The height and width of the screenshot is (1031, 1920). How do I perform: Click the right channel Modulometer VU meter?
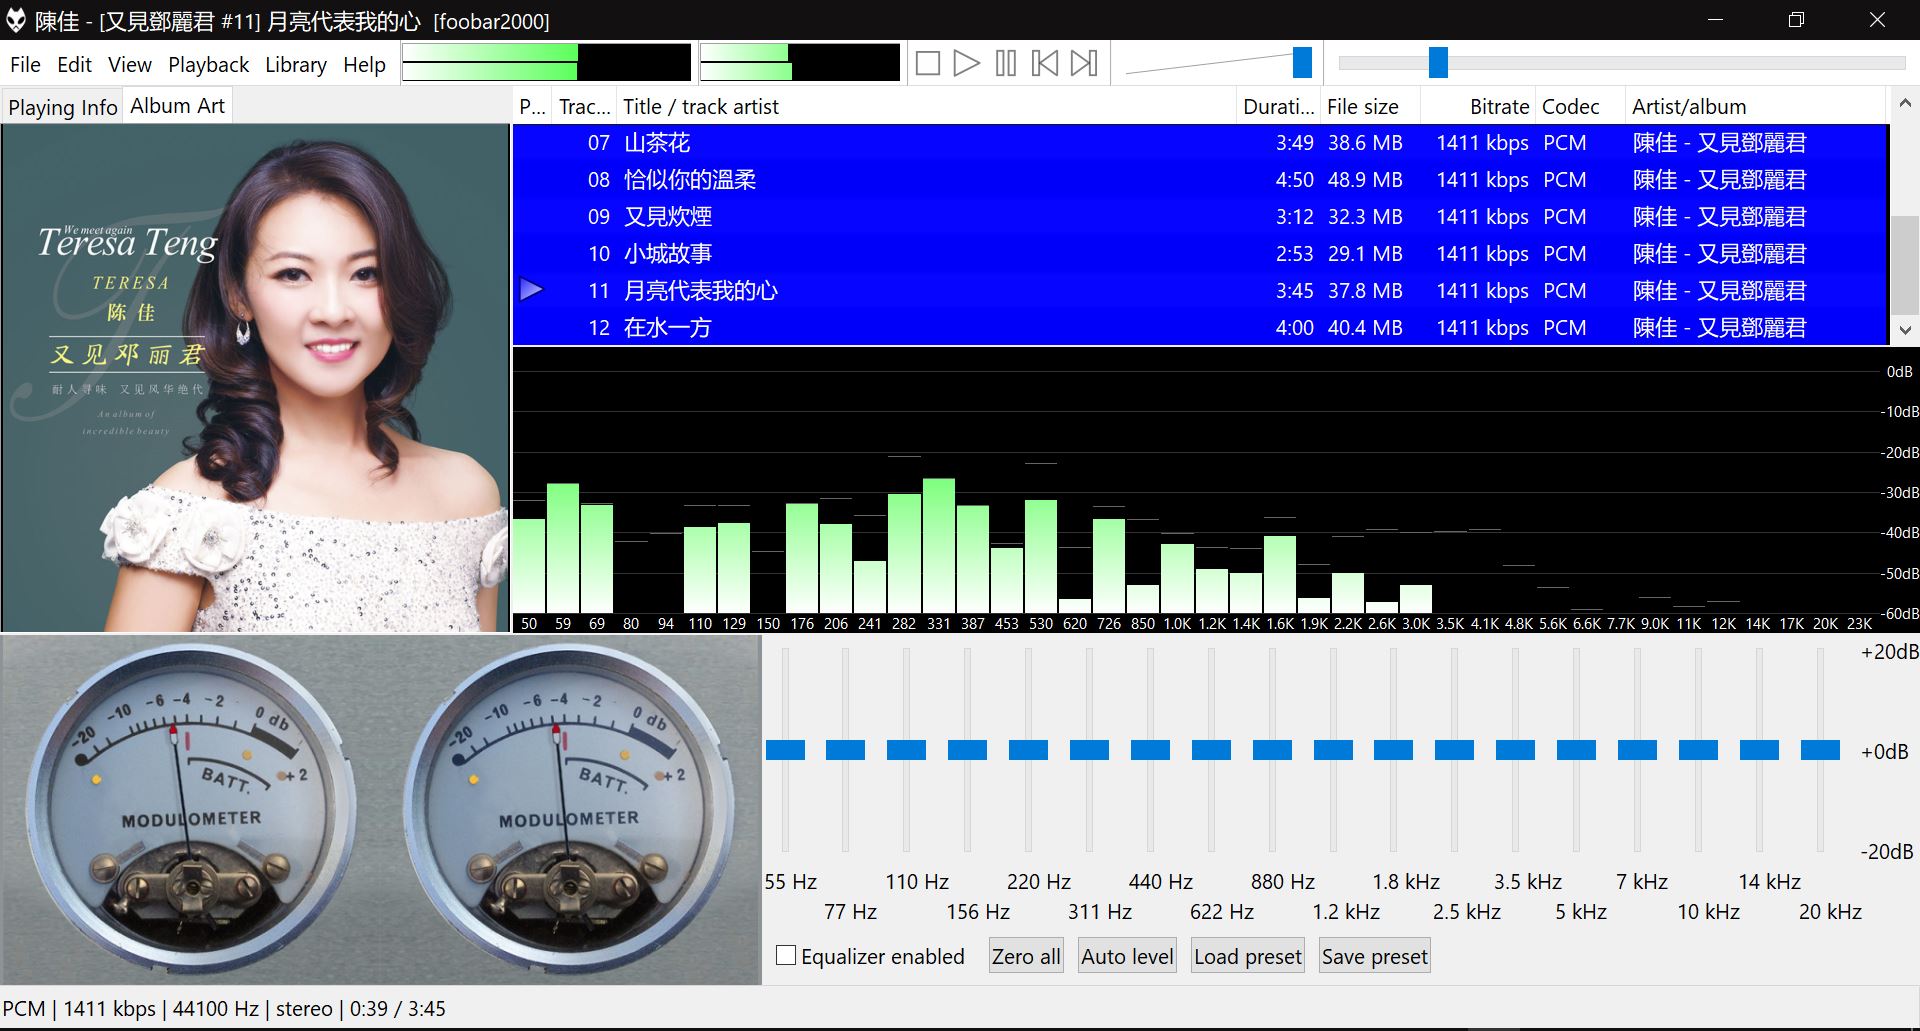pos(568,810)
